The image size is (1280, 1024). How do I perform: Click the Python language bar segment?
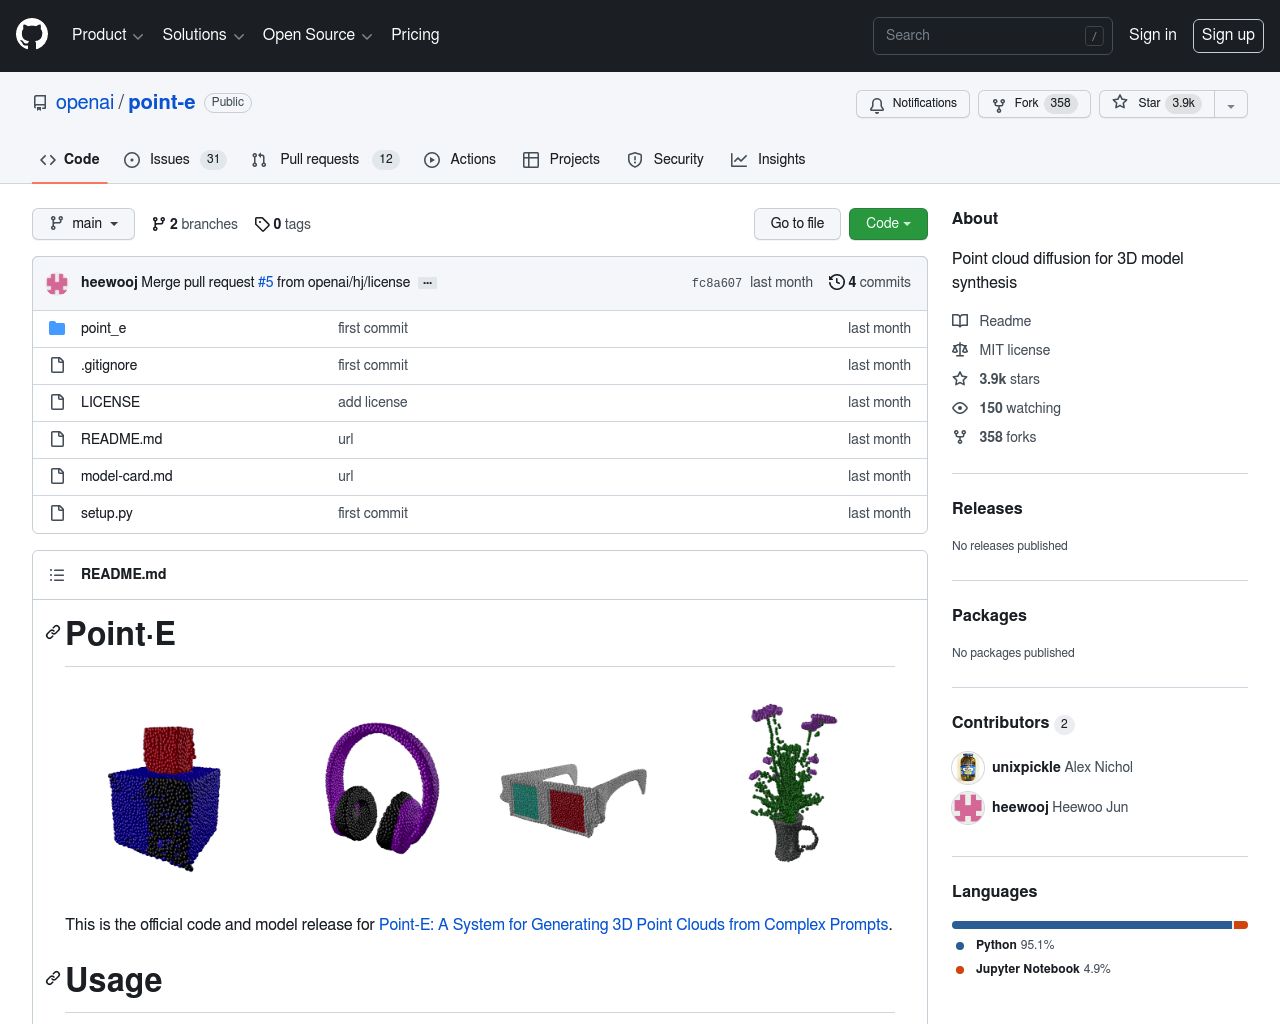click(x=1092, y=925)
